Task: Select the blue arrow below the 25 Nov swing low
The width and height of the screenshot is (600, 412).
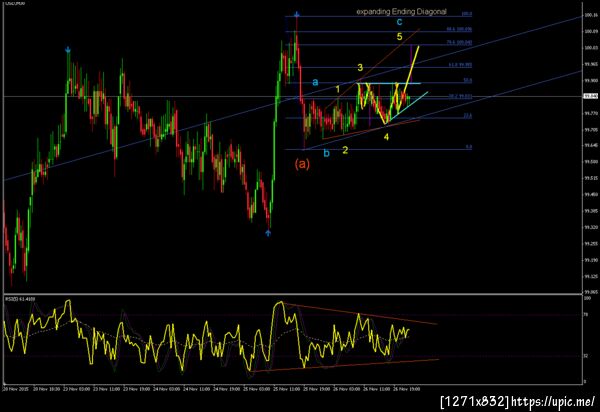Action: [268, 233]
